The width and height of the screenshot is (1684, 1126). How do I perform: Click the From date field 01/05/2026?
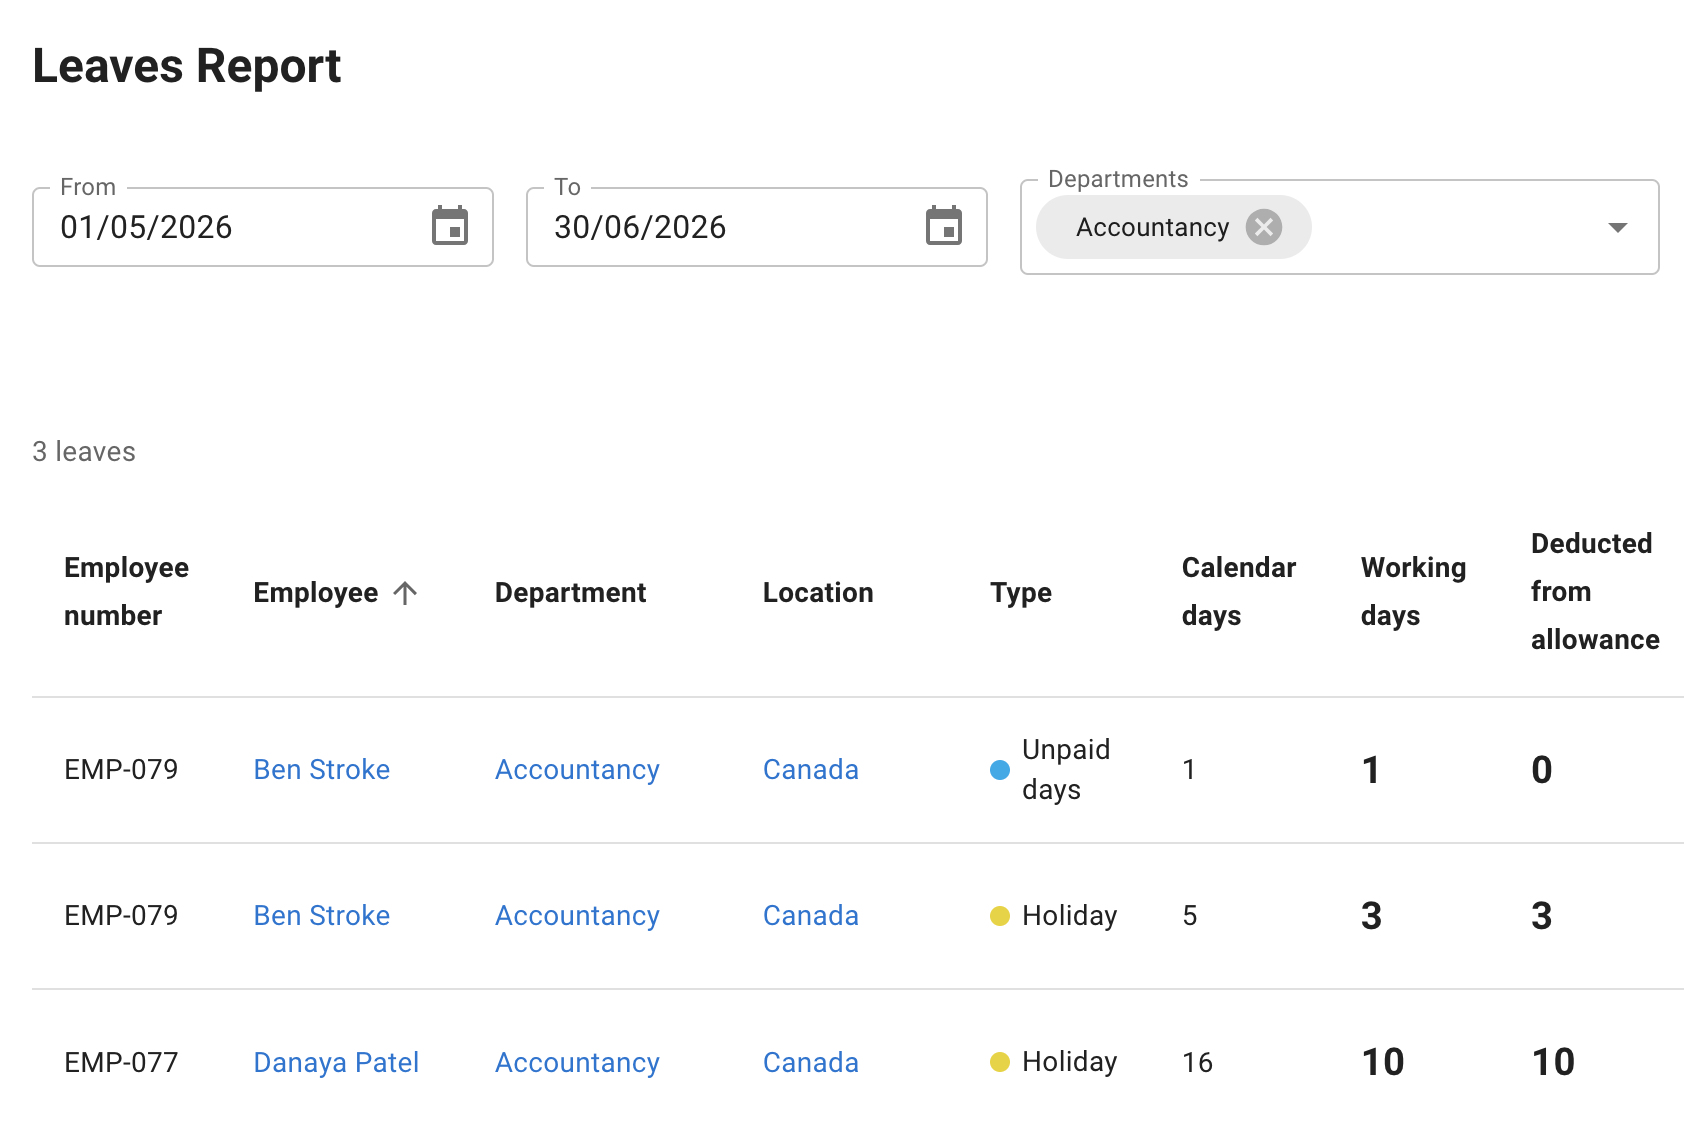pos(263,227)
